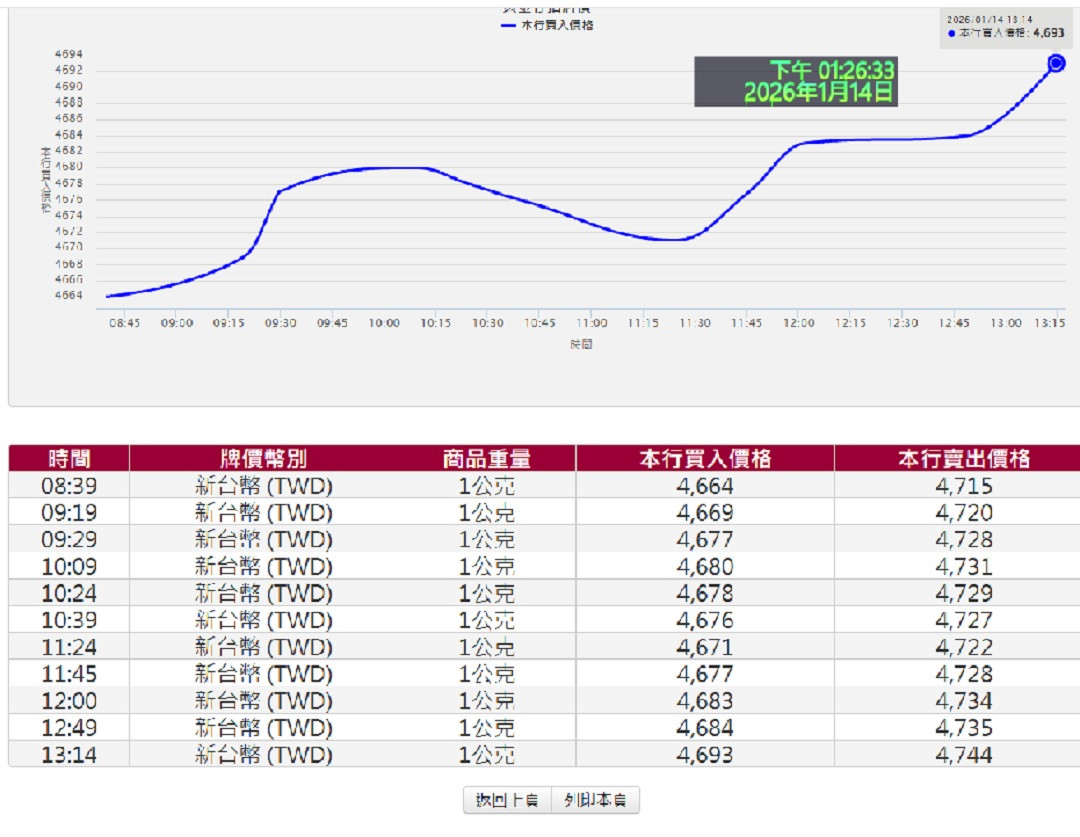
Task: Select the 4,680 buy price at 10:09
Action: pos(705,567)
